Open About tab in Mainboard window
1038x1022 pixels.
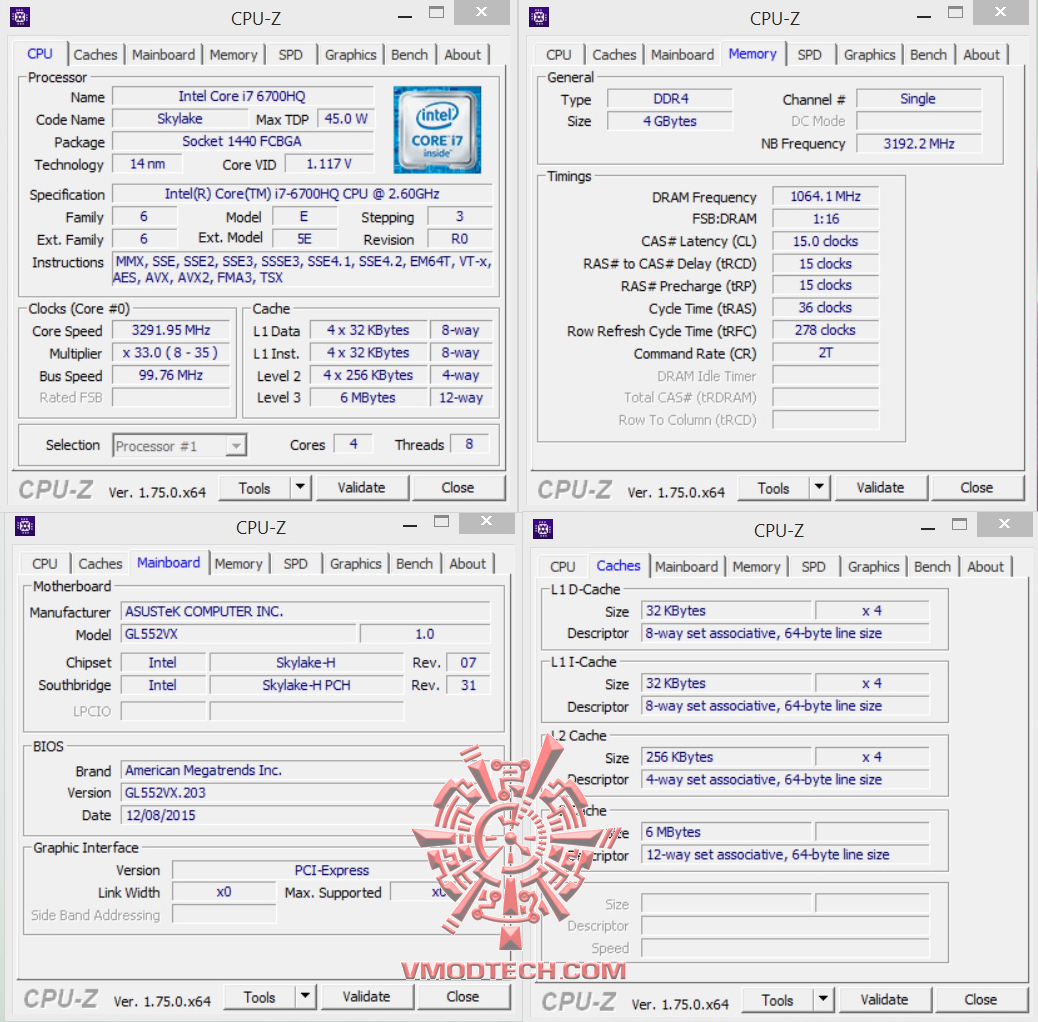[467, 564]
